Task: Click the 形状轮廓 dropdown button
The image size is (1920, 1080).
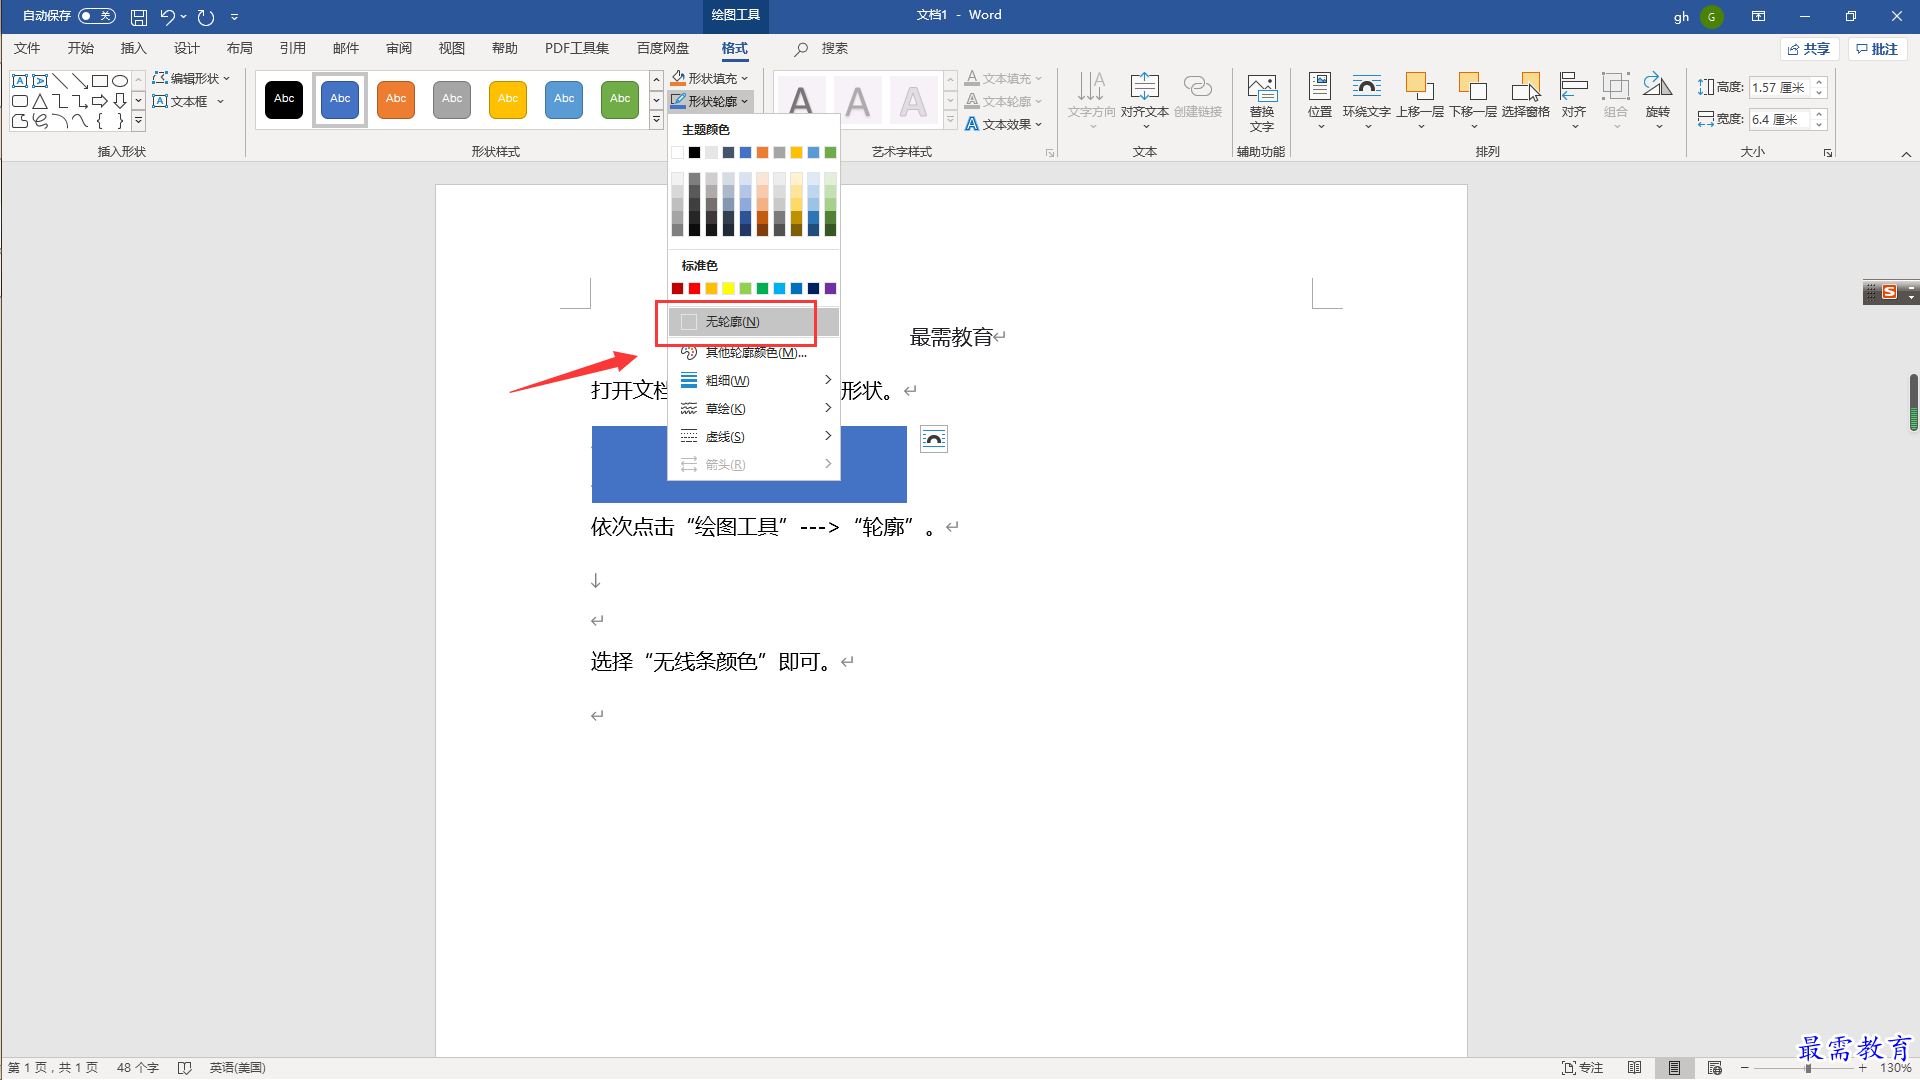Action: click(x=710, y=101)
